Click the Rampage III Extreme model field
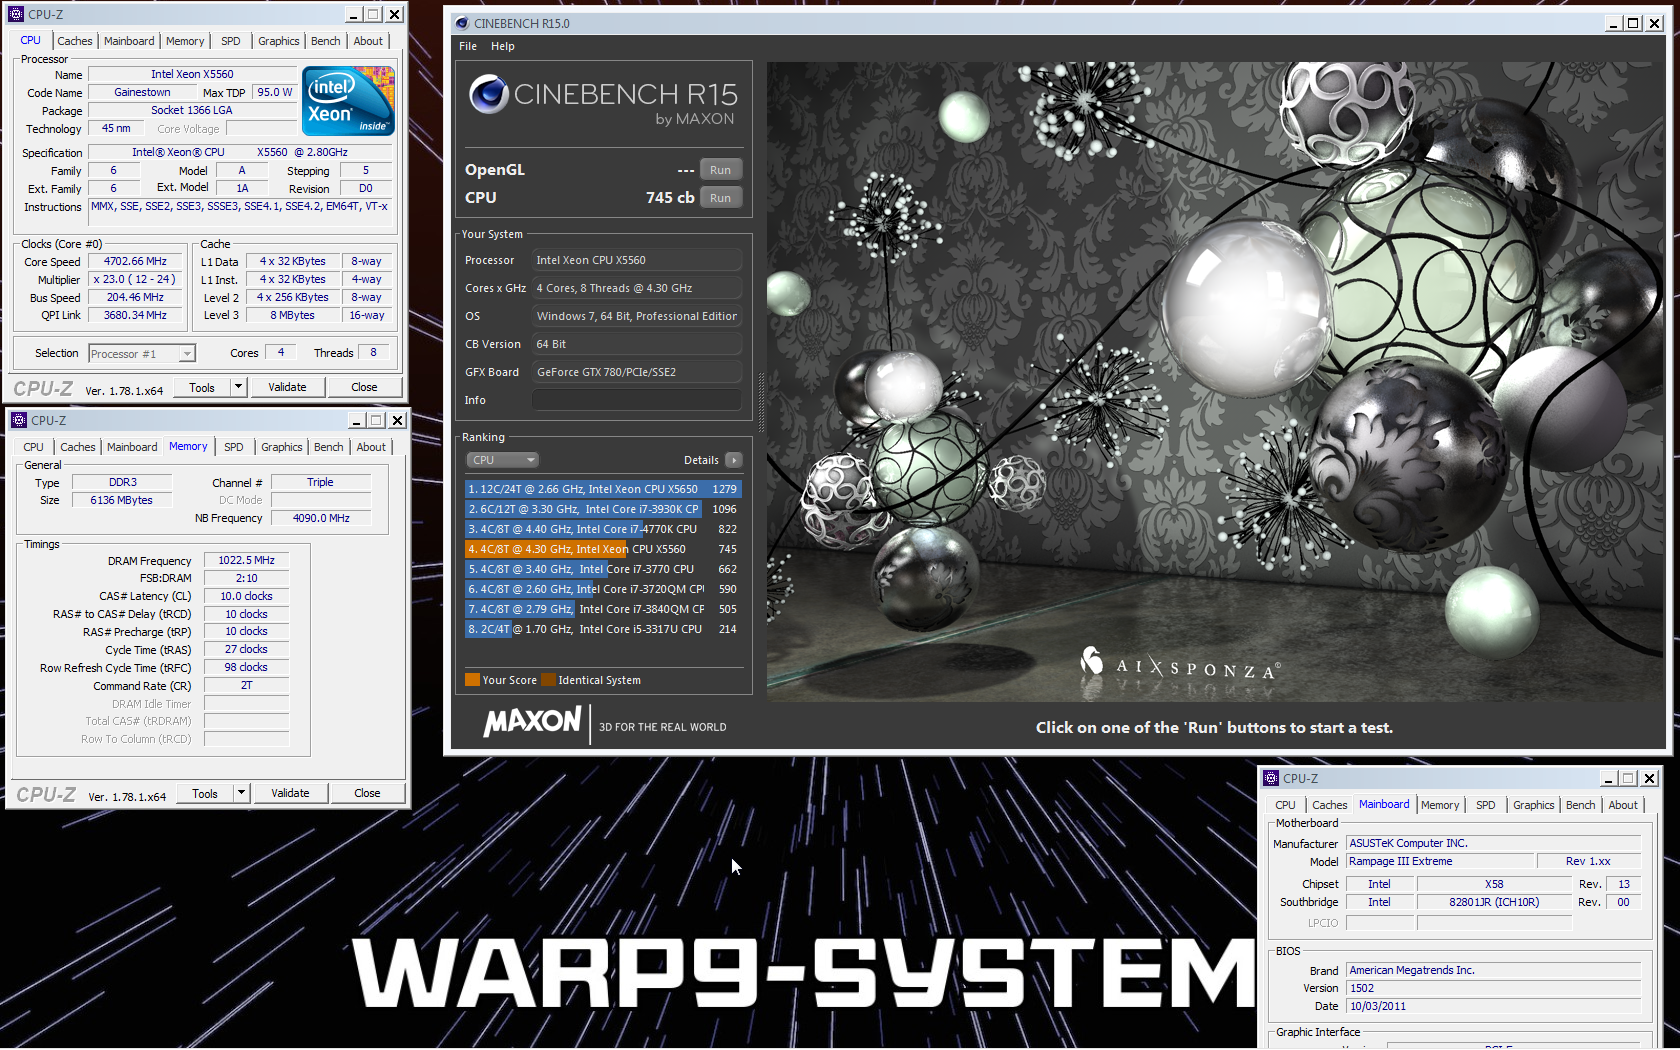 tap(1440, 862)
